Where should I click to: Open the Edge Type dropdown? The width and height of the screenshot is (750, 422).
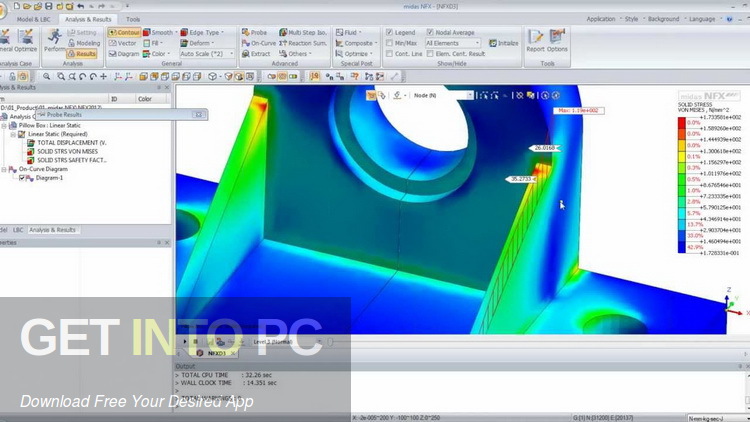click(x=202, y=33)
